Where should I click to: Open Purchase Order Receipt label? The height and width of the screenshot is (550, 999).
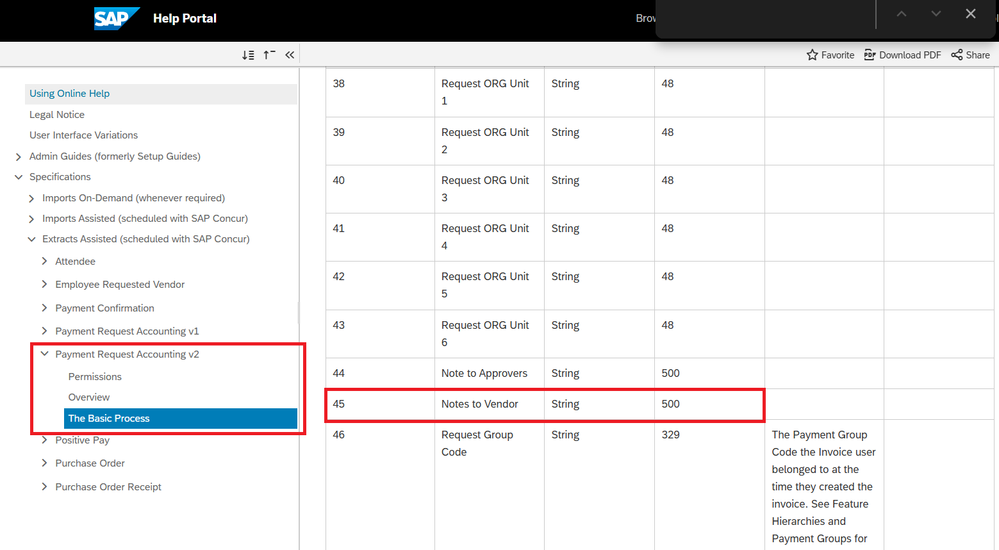(x=108, y=487)
